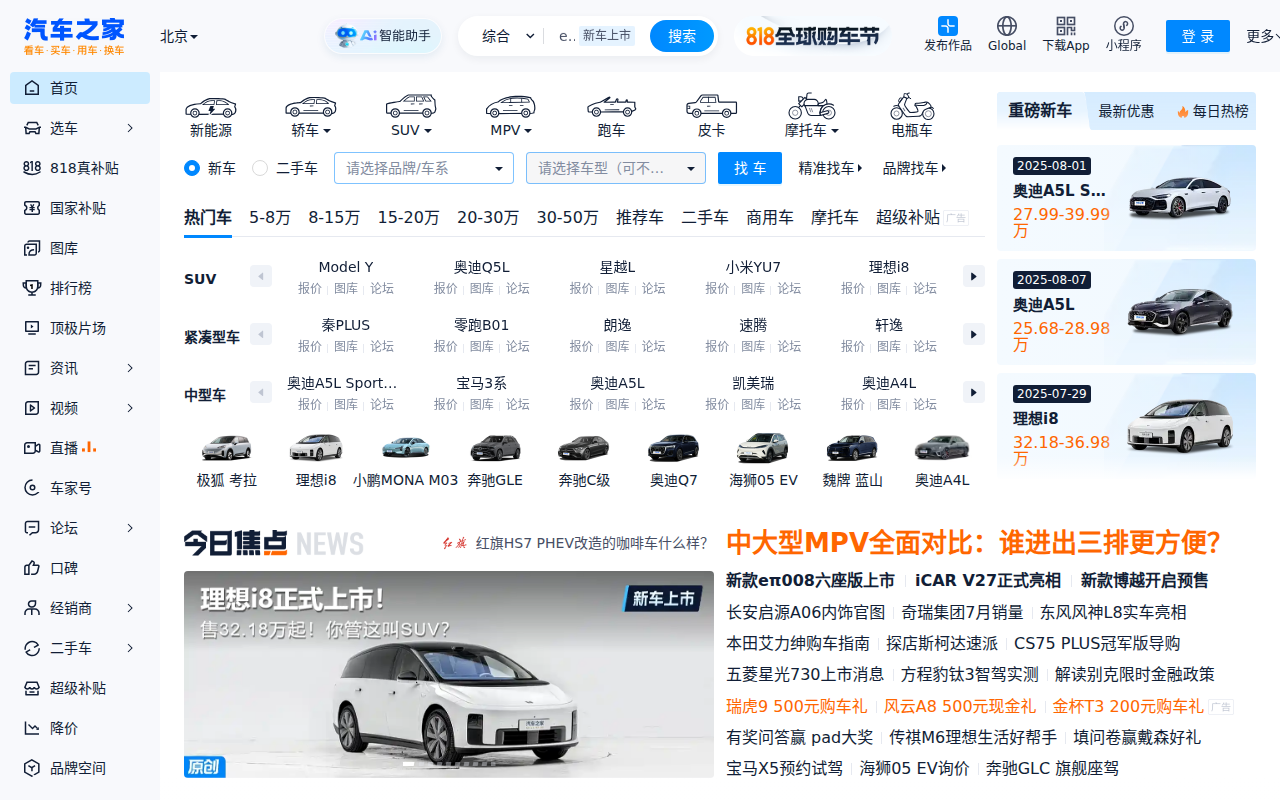Open the 皮卡 pickup truck icon

click(711, 106)
